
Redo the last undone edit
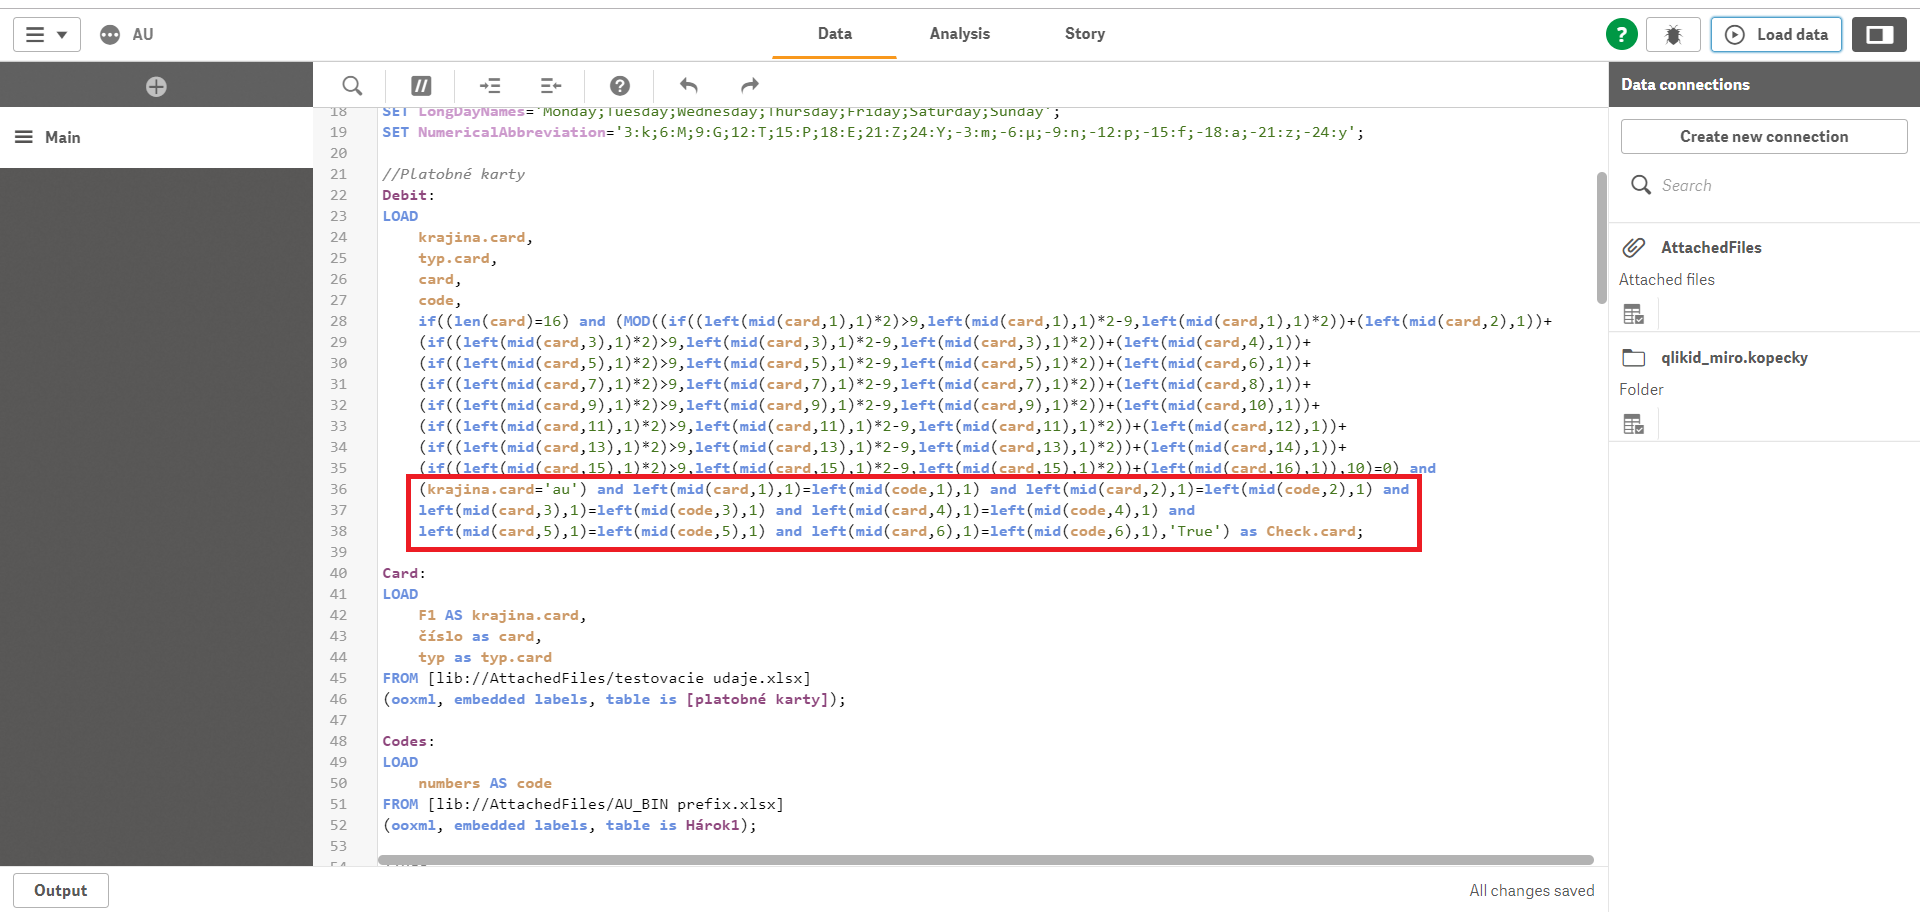pos(749,85)
